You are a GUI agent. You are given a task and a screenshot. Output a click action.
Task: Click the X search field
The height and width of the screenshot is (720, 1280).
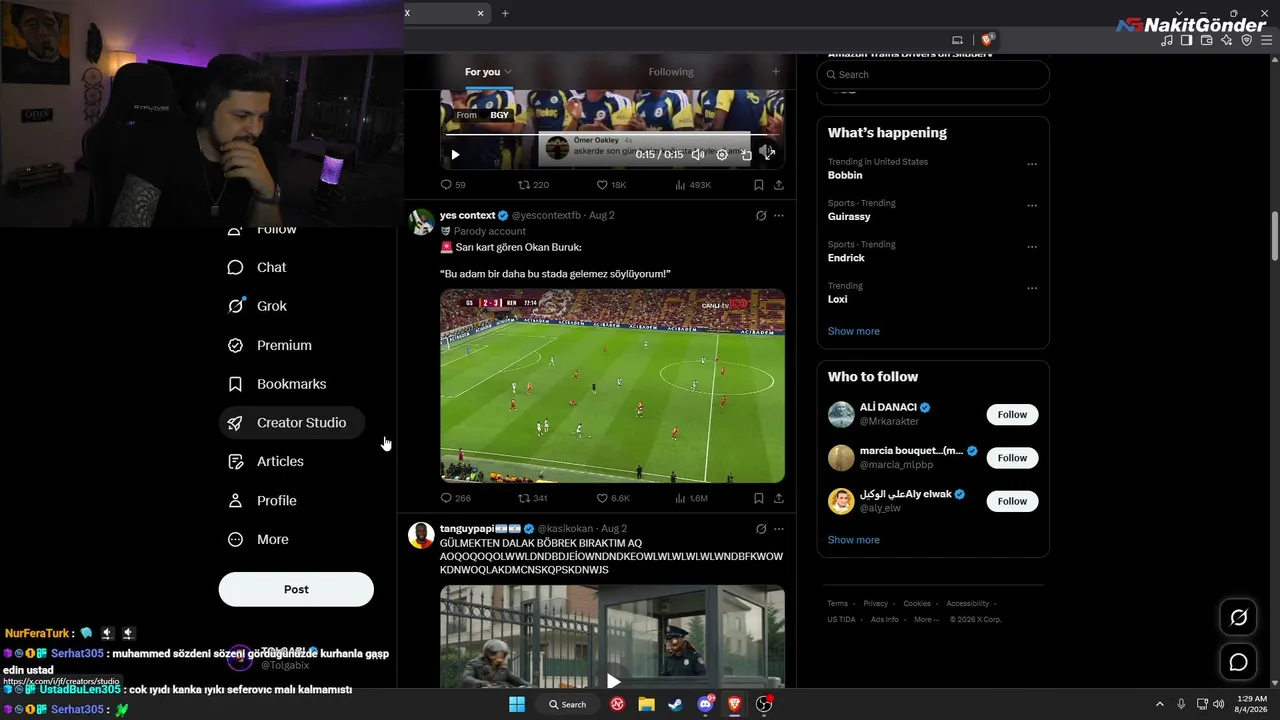tap(933, 74)
